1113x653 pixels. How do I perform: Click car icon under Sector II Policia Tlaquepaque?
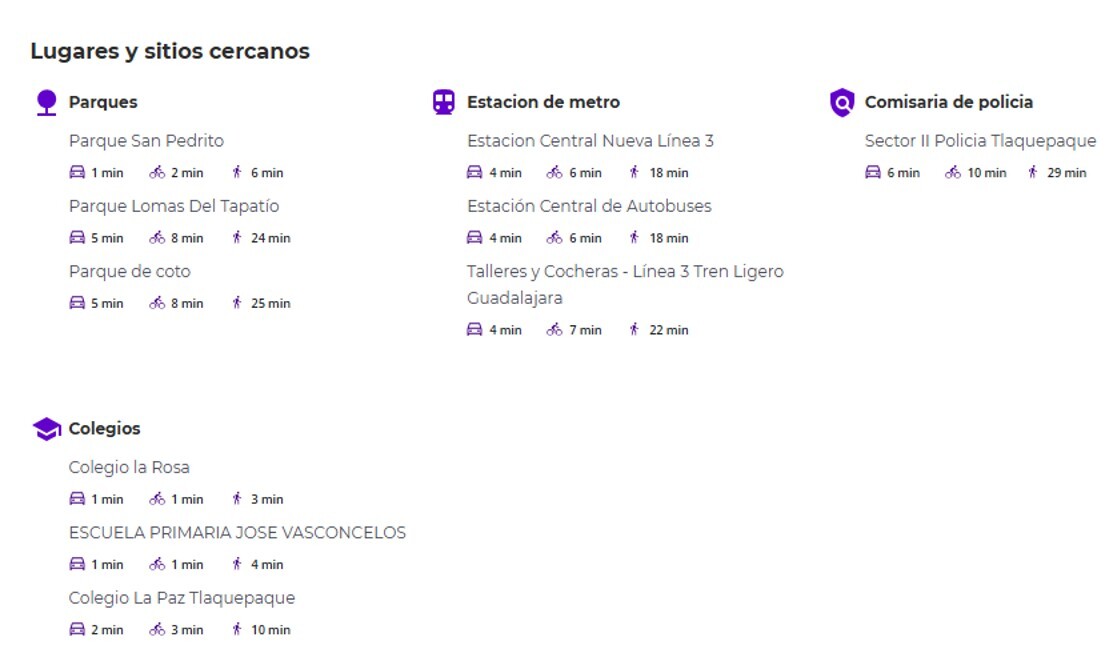tap(873, 173)
